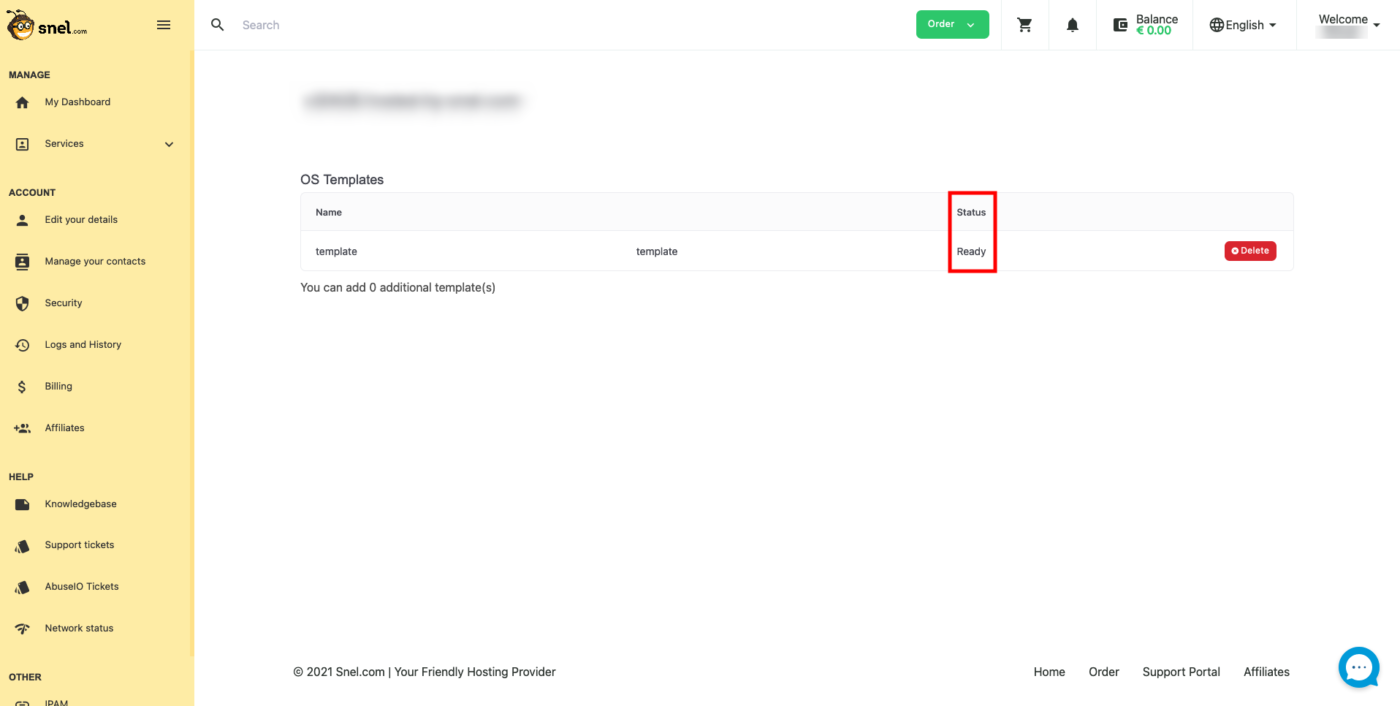Image resolution: width=1400 pixels, height=706 pixels.
Task: Open Network status in sidebar
Action: click(x=78, y=628)
